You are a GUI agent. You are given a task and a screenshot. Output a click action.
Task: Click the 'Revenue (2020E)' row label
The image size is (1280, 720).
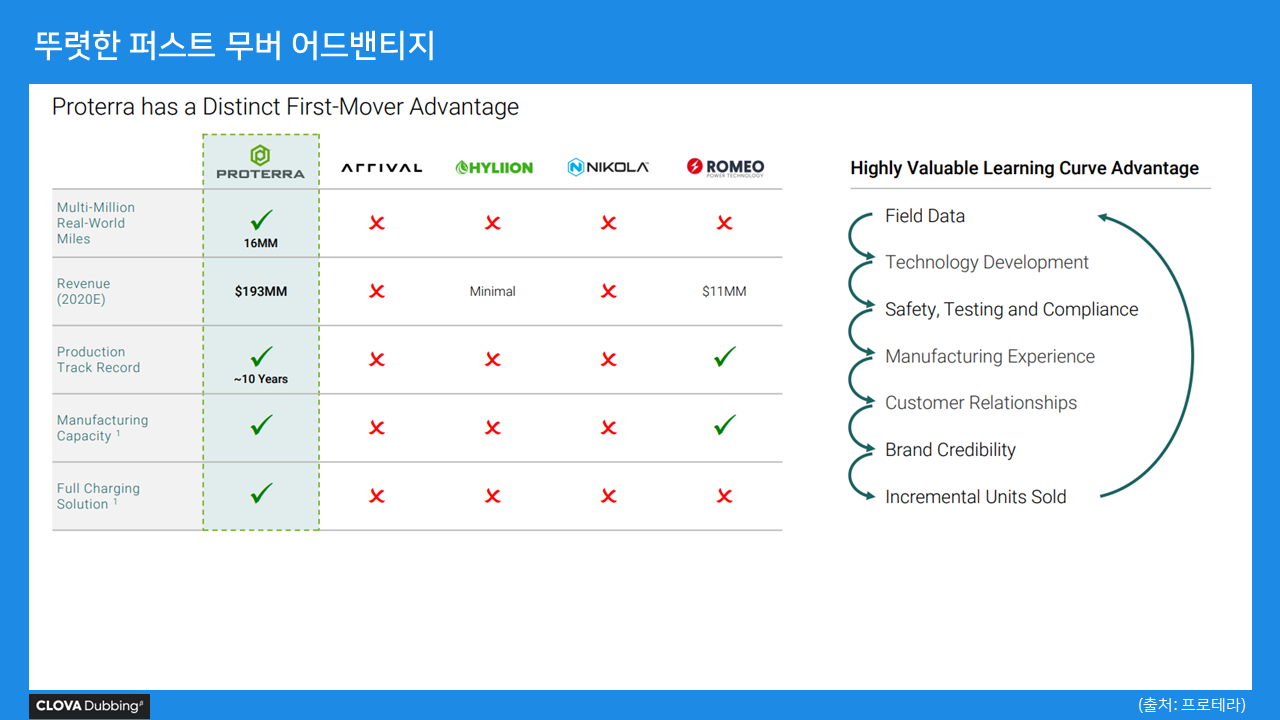83,291
